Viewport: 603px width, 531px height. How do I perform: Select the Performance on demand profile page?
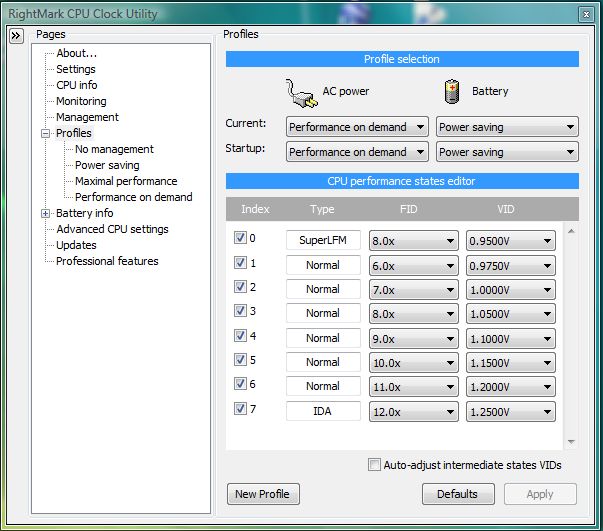[133, 197]
